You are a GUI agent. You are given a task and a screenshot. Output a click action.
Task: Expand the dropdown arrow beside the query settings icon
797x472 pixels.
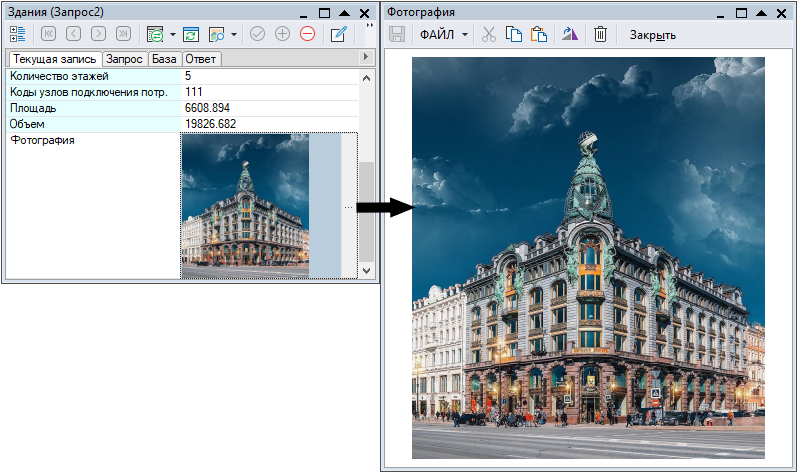point(172,34)
